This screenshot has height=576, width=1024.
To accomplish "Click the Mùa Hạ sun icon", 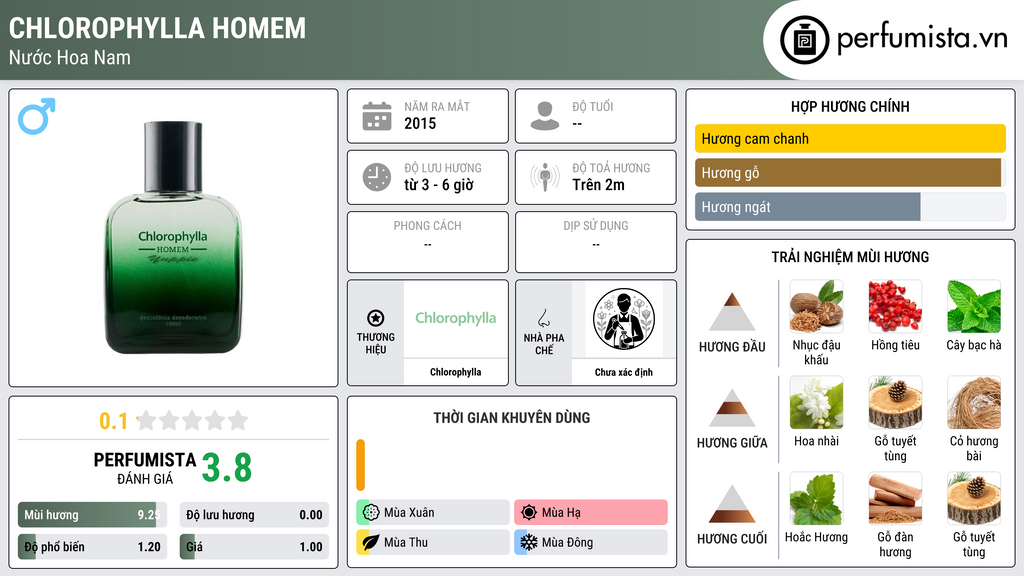I will [x=529, y=512].
